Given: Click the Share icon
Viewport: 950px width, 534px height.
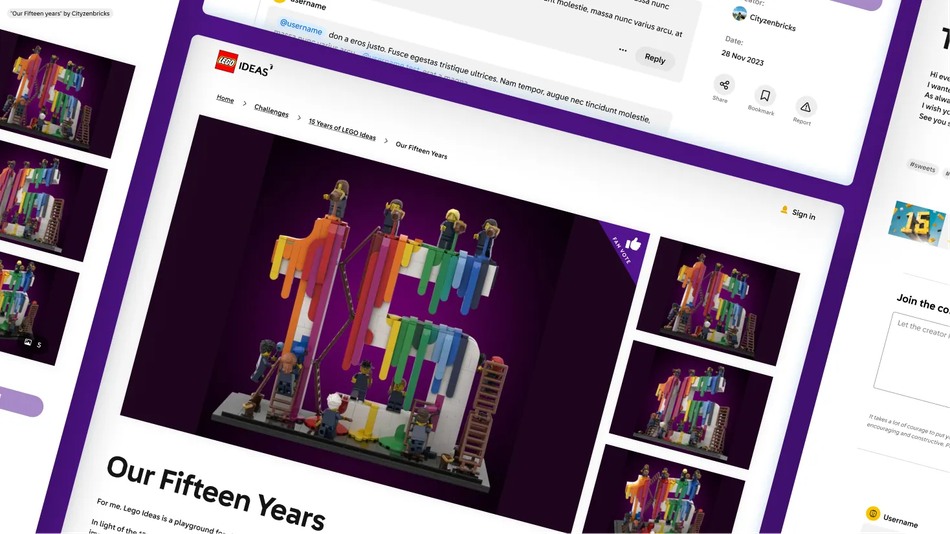Looking at the screenshot, I should (724, 85).
